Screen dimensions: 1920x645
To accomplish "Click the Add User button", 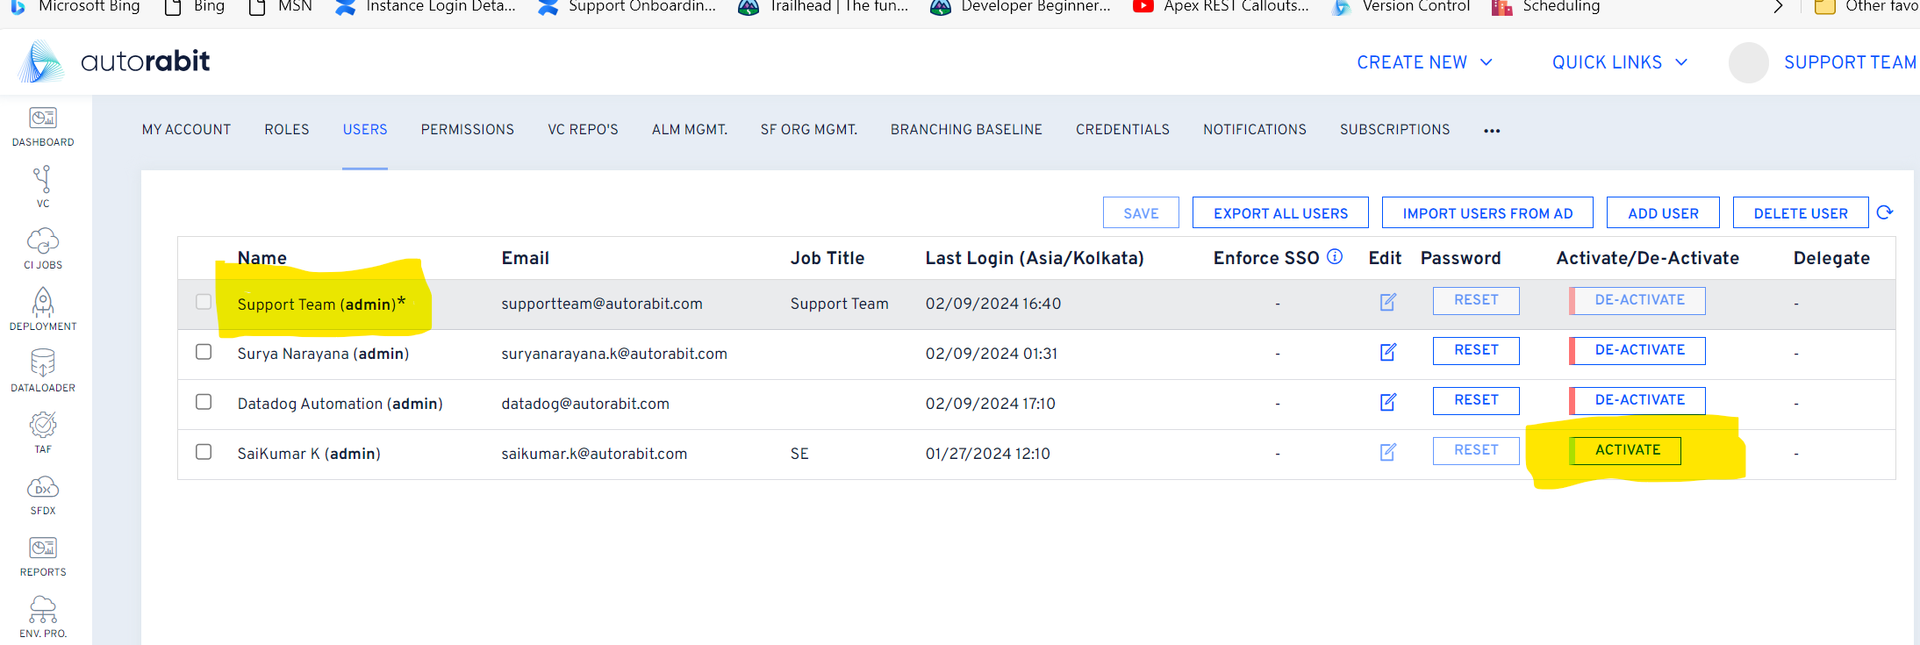I will [x=1662, y=213].
